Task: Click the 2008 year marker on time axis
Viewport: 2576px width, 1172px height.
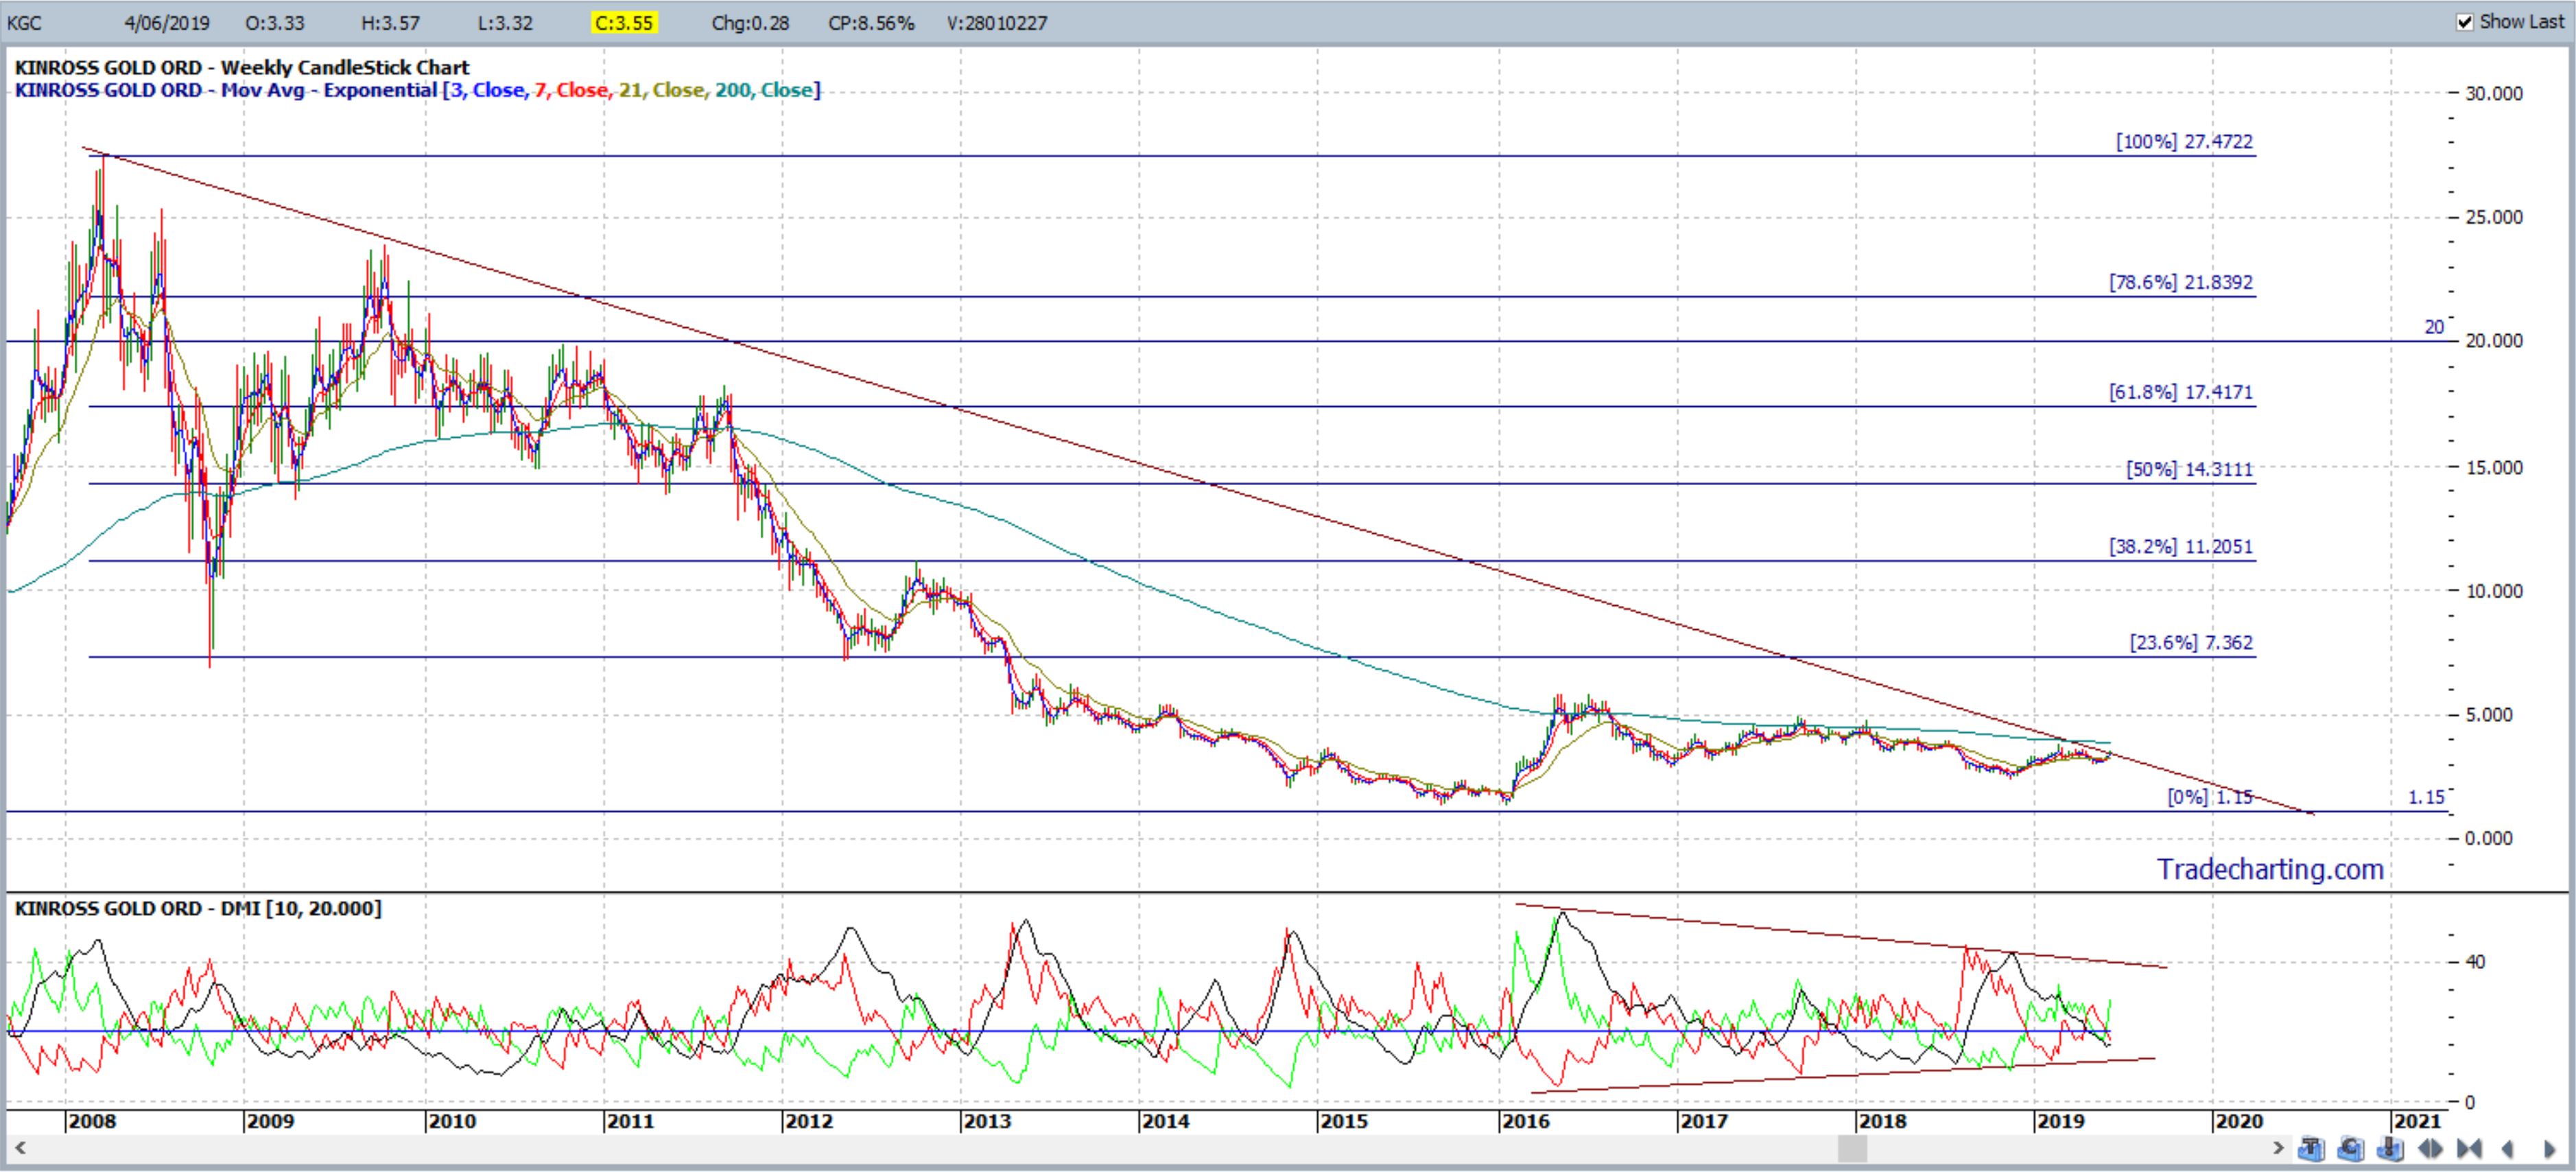Action: (92, 1121)
